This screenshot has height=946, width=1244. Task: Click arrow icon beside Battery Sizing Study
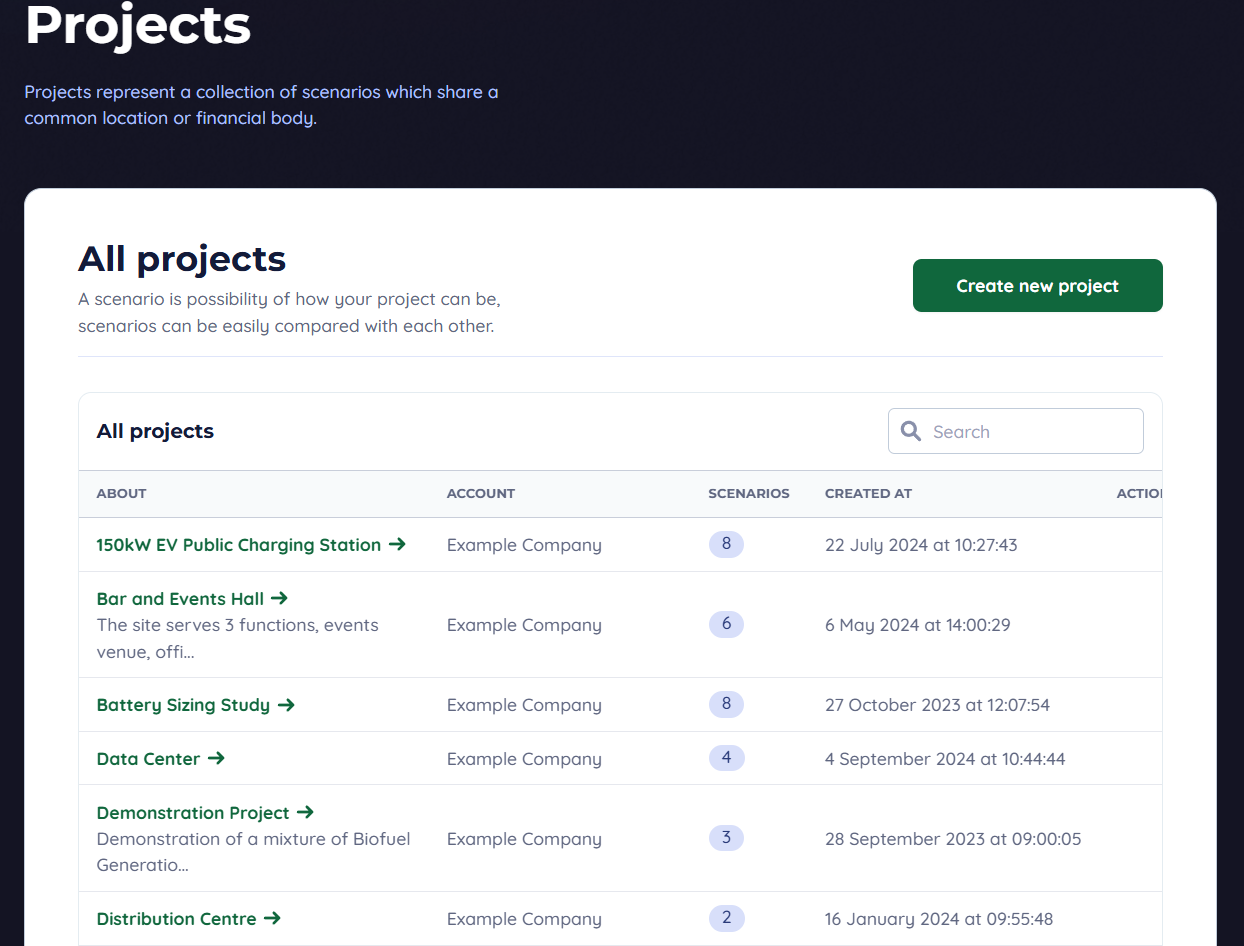tap(286, 705)
